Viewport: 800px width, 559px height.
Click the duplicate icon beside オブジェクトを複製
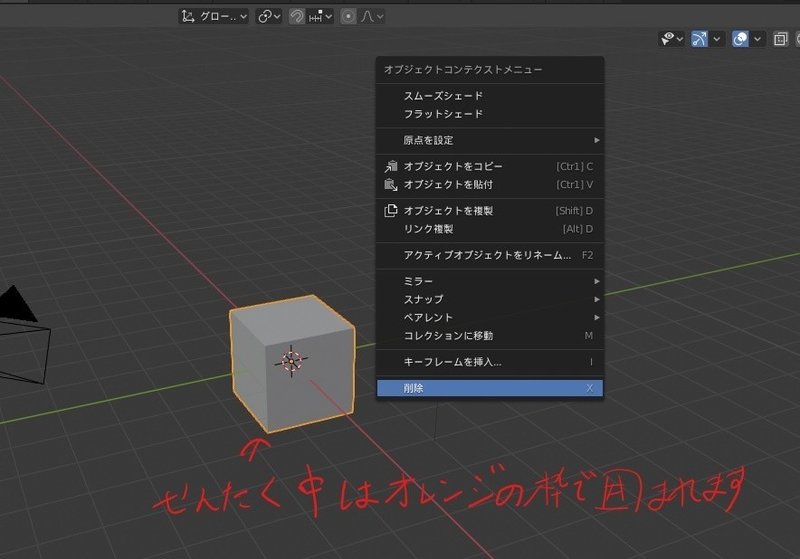(391, 211)
